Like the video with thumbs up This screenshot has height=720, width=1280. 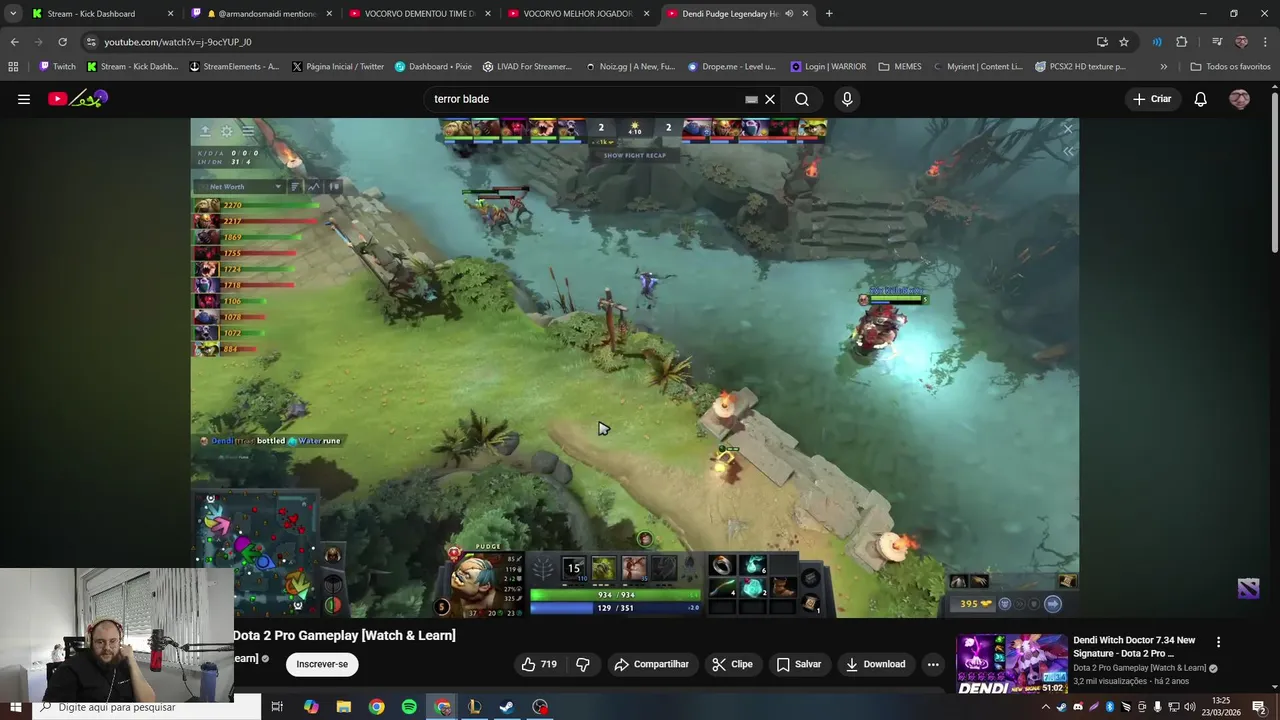[539, 664]
